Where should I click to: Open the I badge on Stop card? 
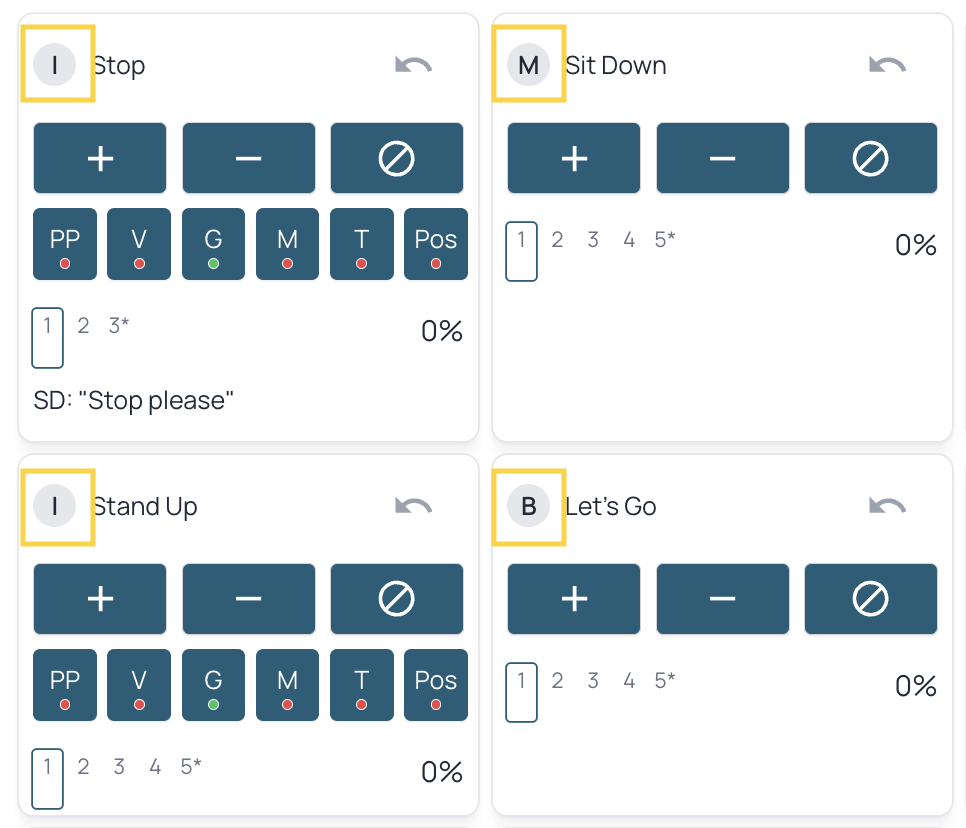tap(55, 64)
